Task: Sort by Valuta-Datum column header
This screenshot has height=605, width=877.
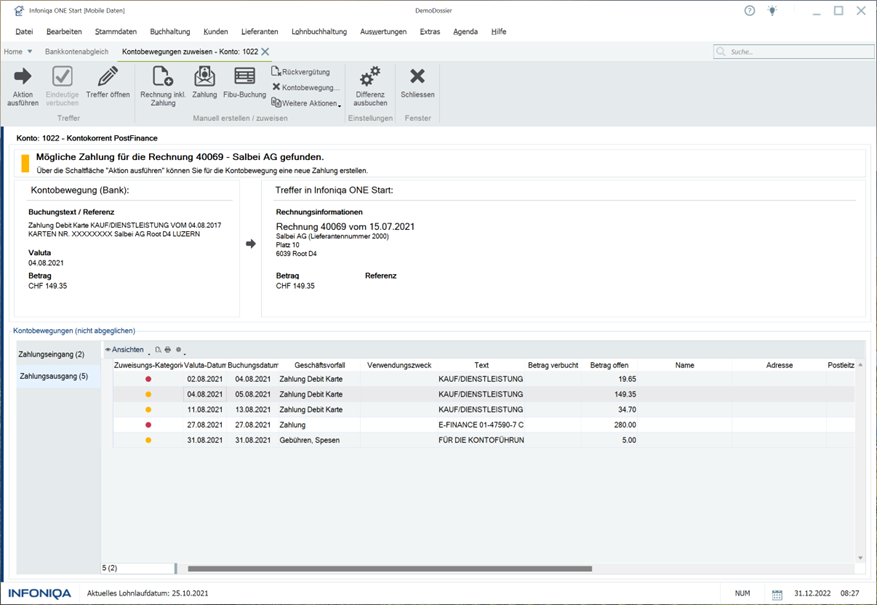Action: tap(205, 365)
